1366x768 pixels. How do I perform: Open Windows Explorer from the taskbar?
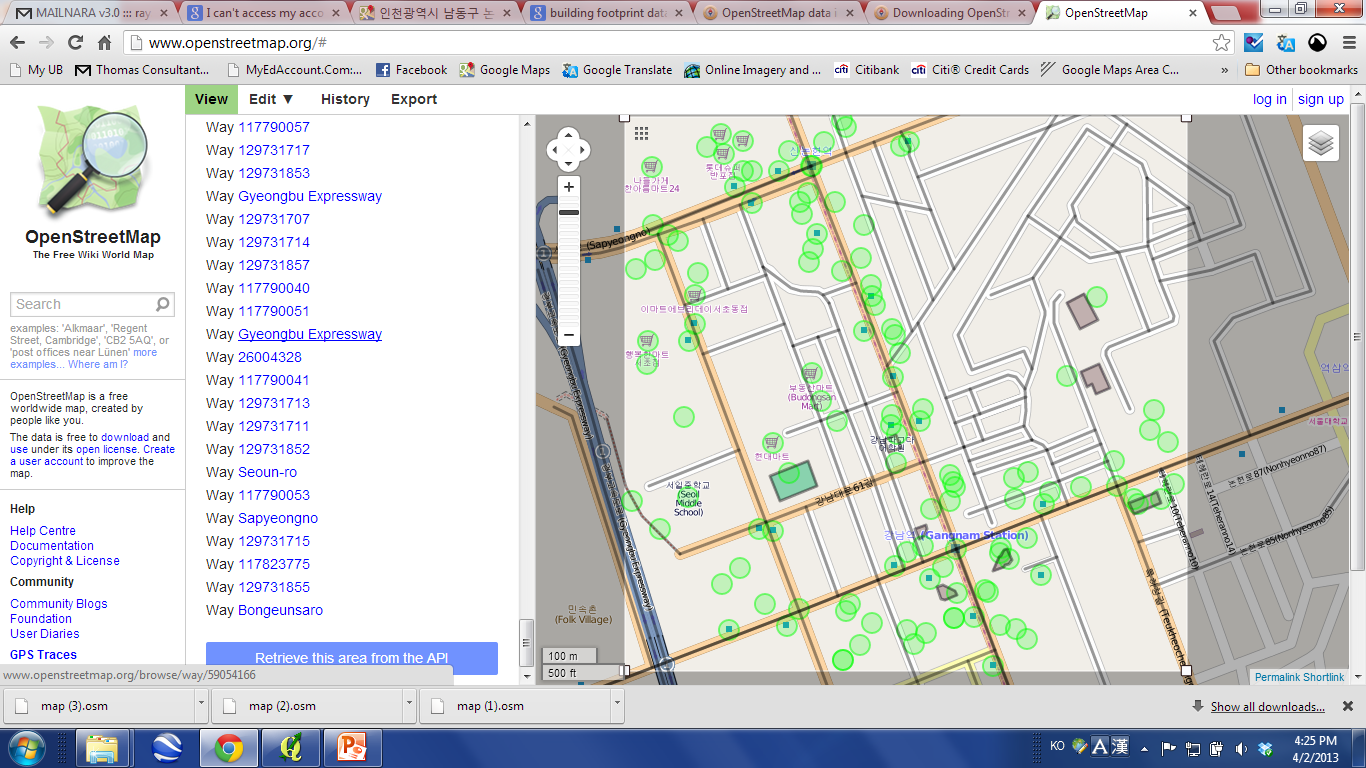[x=102, y=748]
